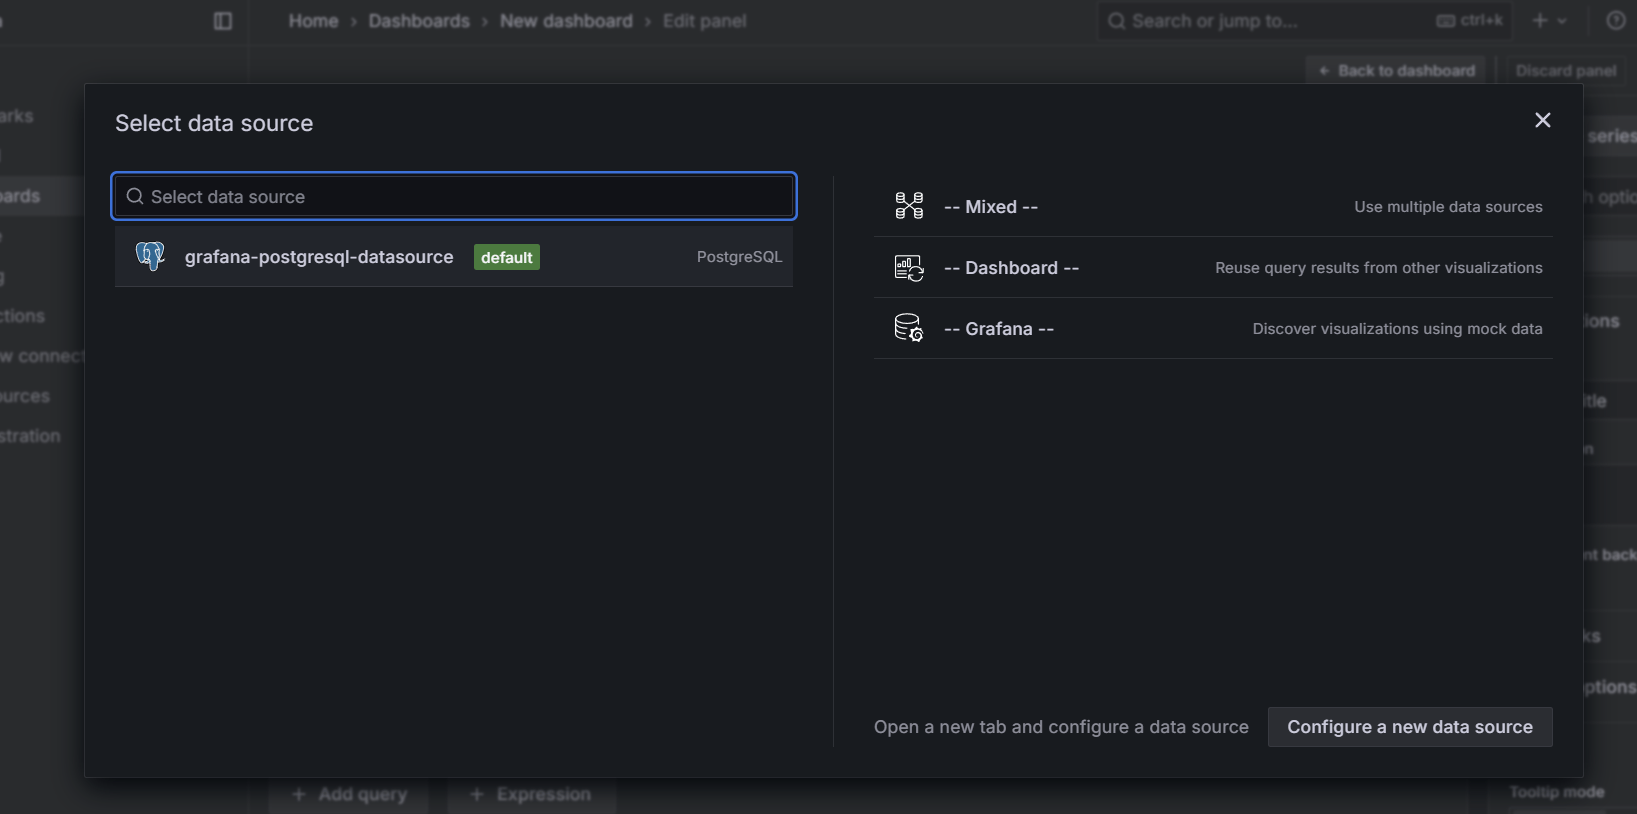
Task: Click the Expression button
Action: tap(531, 794)
